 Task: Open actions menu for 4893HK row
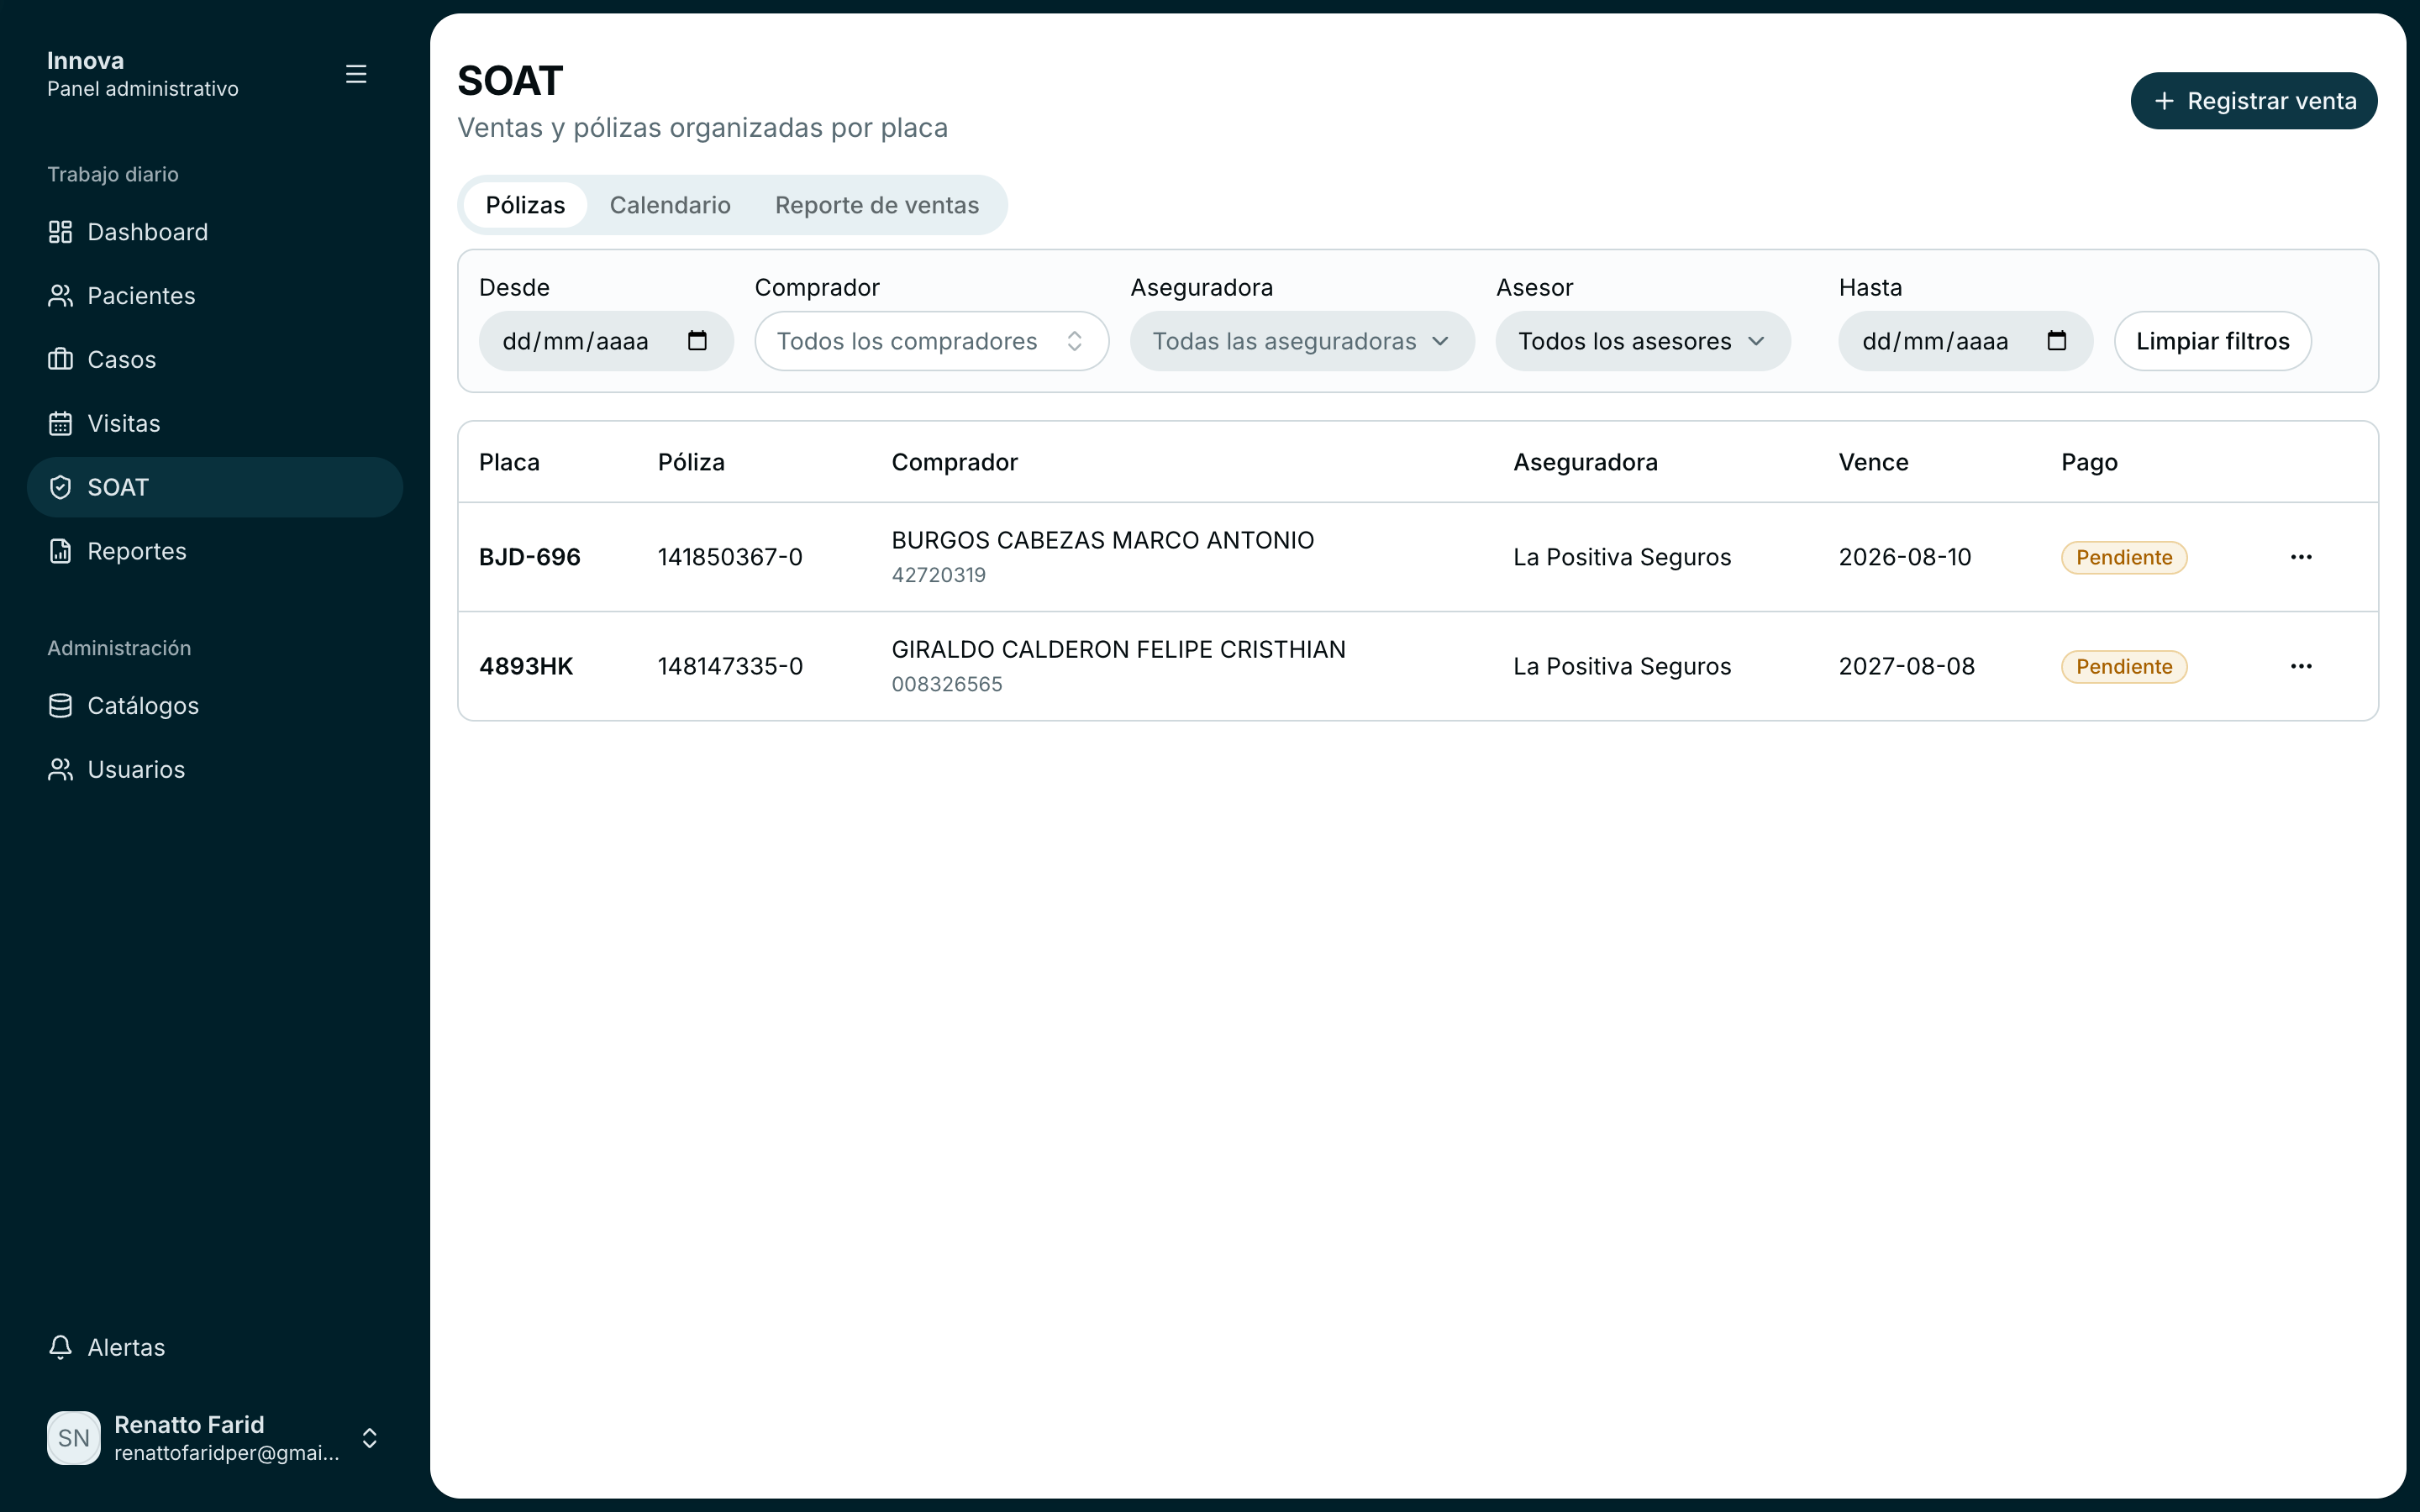[x=2301, y=666]
